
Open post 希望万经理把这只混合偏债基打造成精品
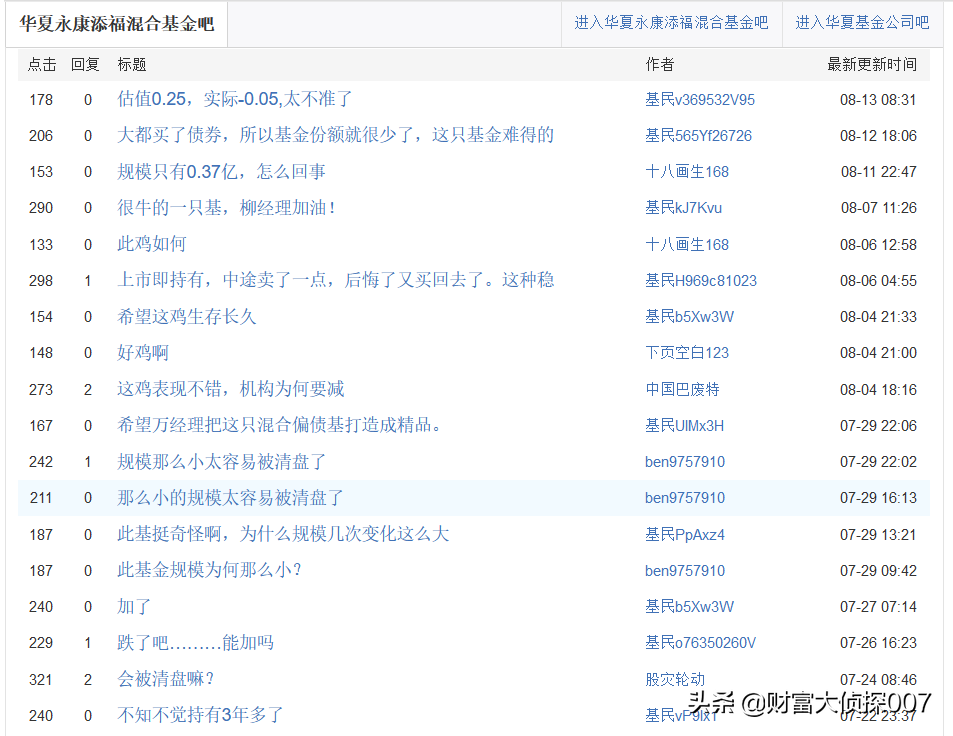tap(279, 425)
